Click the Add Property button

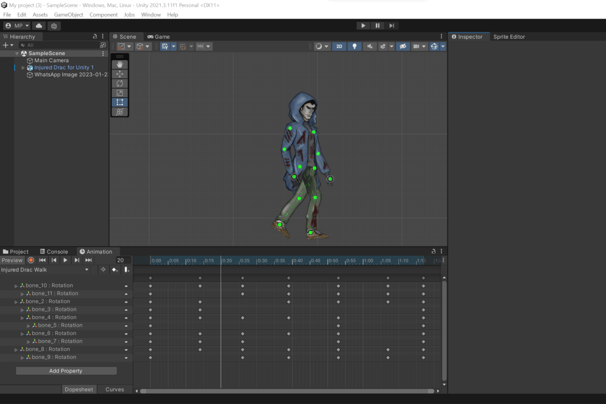(66, 371)
